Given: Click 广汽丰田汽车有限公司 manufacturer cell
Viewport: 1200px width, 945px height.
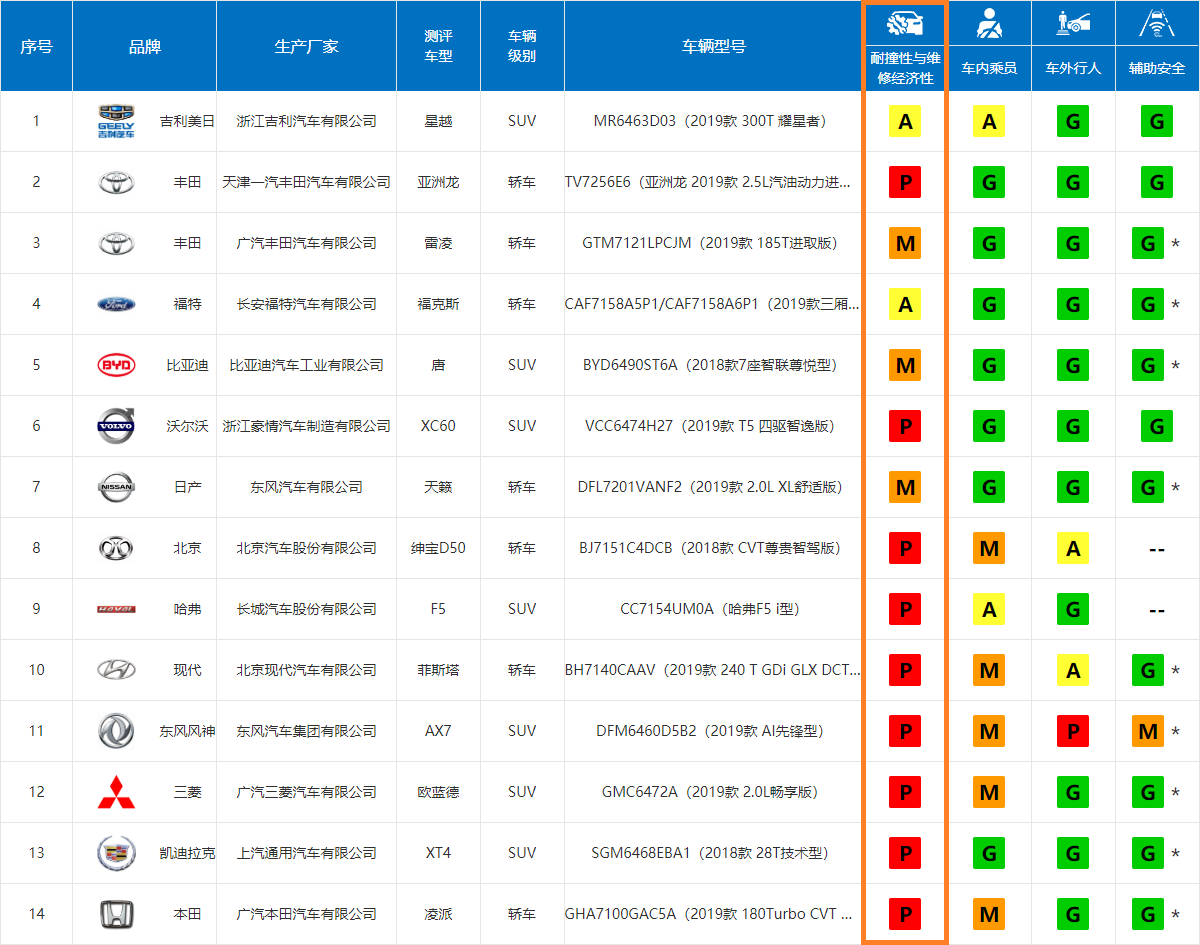Looking at the screenshot, I should pos(306,243).
